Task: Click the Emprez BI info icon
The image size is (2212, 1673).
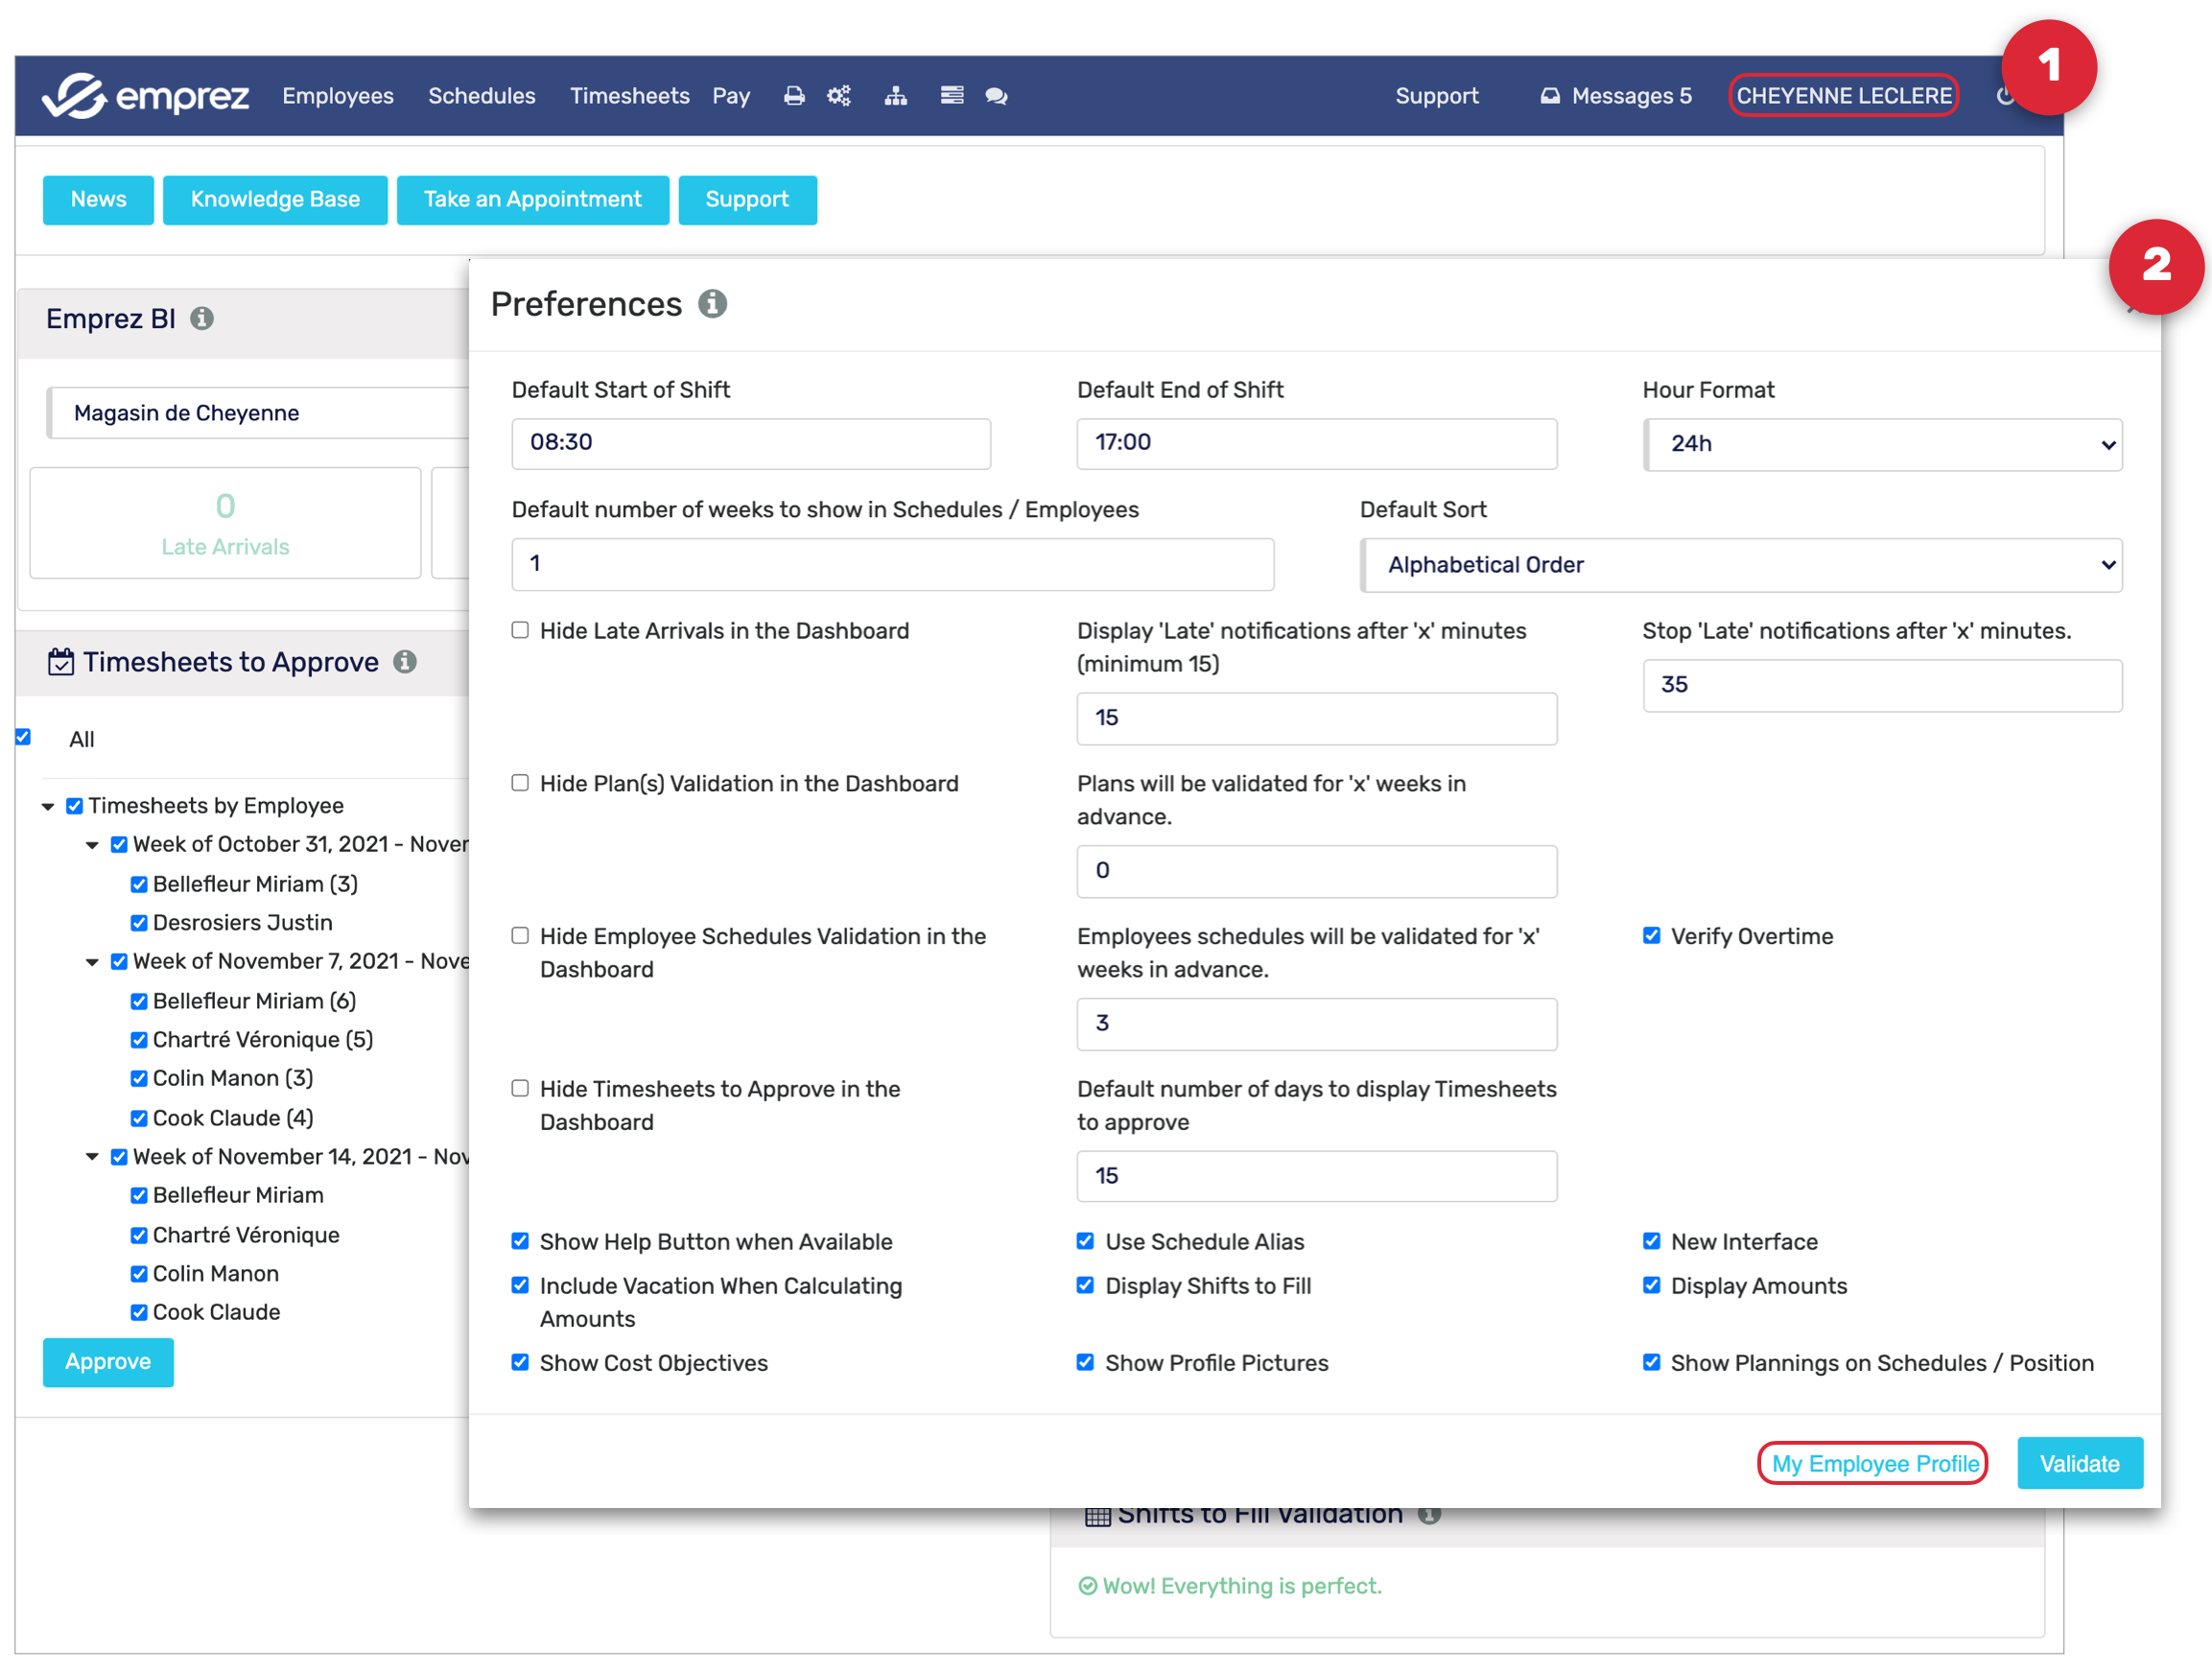Action: [x=202, y=319]
